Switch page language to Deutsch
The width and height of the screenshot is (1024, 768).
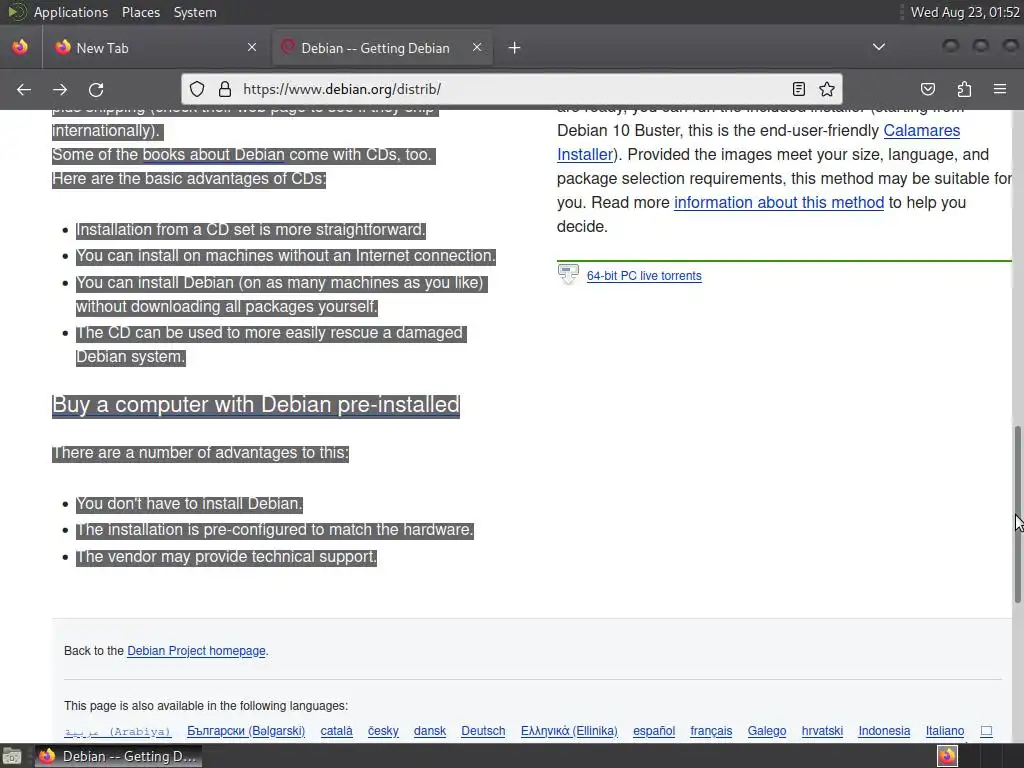pos(483,731)
